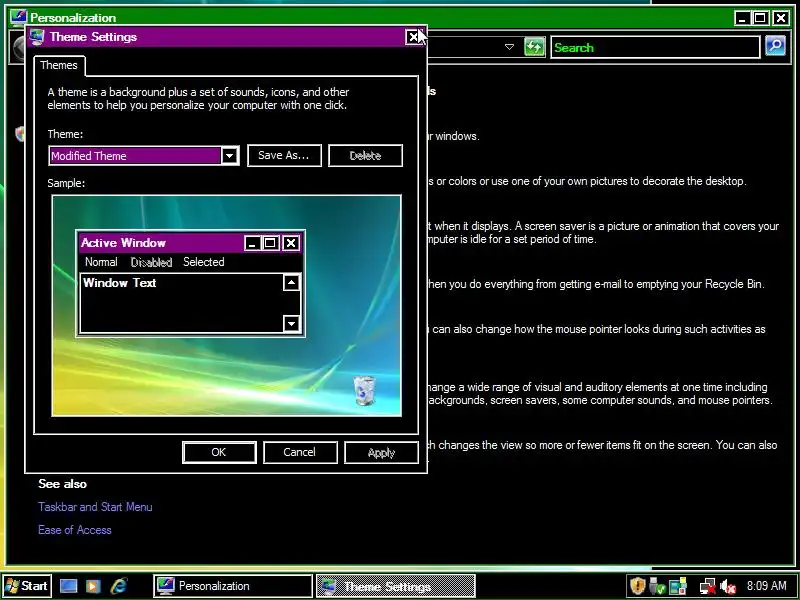Click the Show Desktop quick launch icon
Screen dimensions: 800x600
[68, 586]
